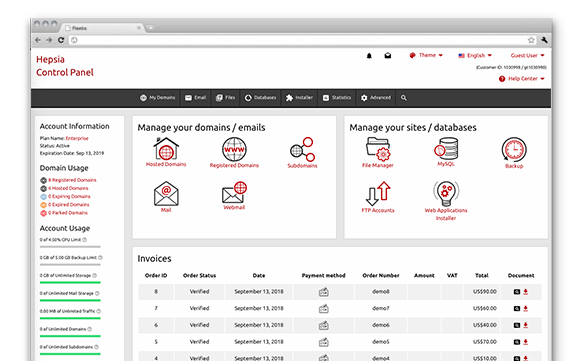Open the 6 Hosted Domains link
Image resolution: width=579 pixels, height=361 pixels.
point(68,188)
